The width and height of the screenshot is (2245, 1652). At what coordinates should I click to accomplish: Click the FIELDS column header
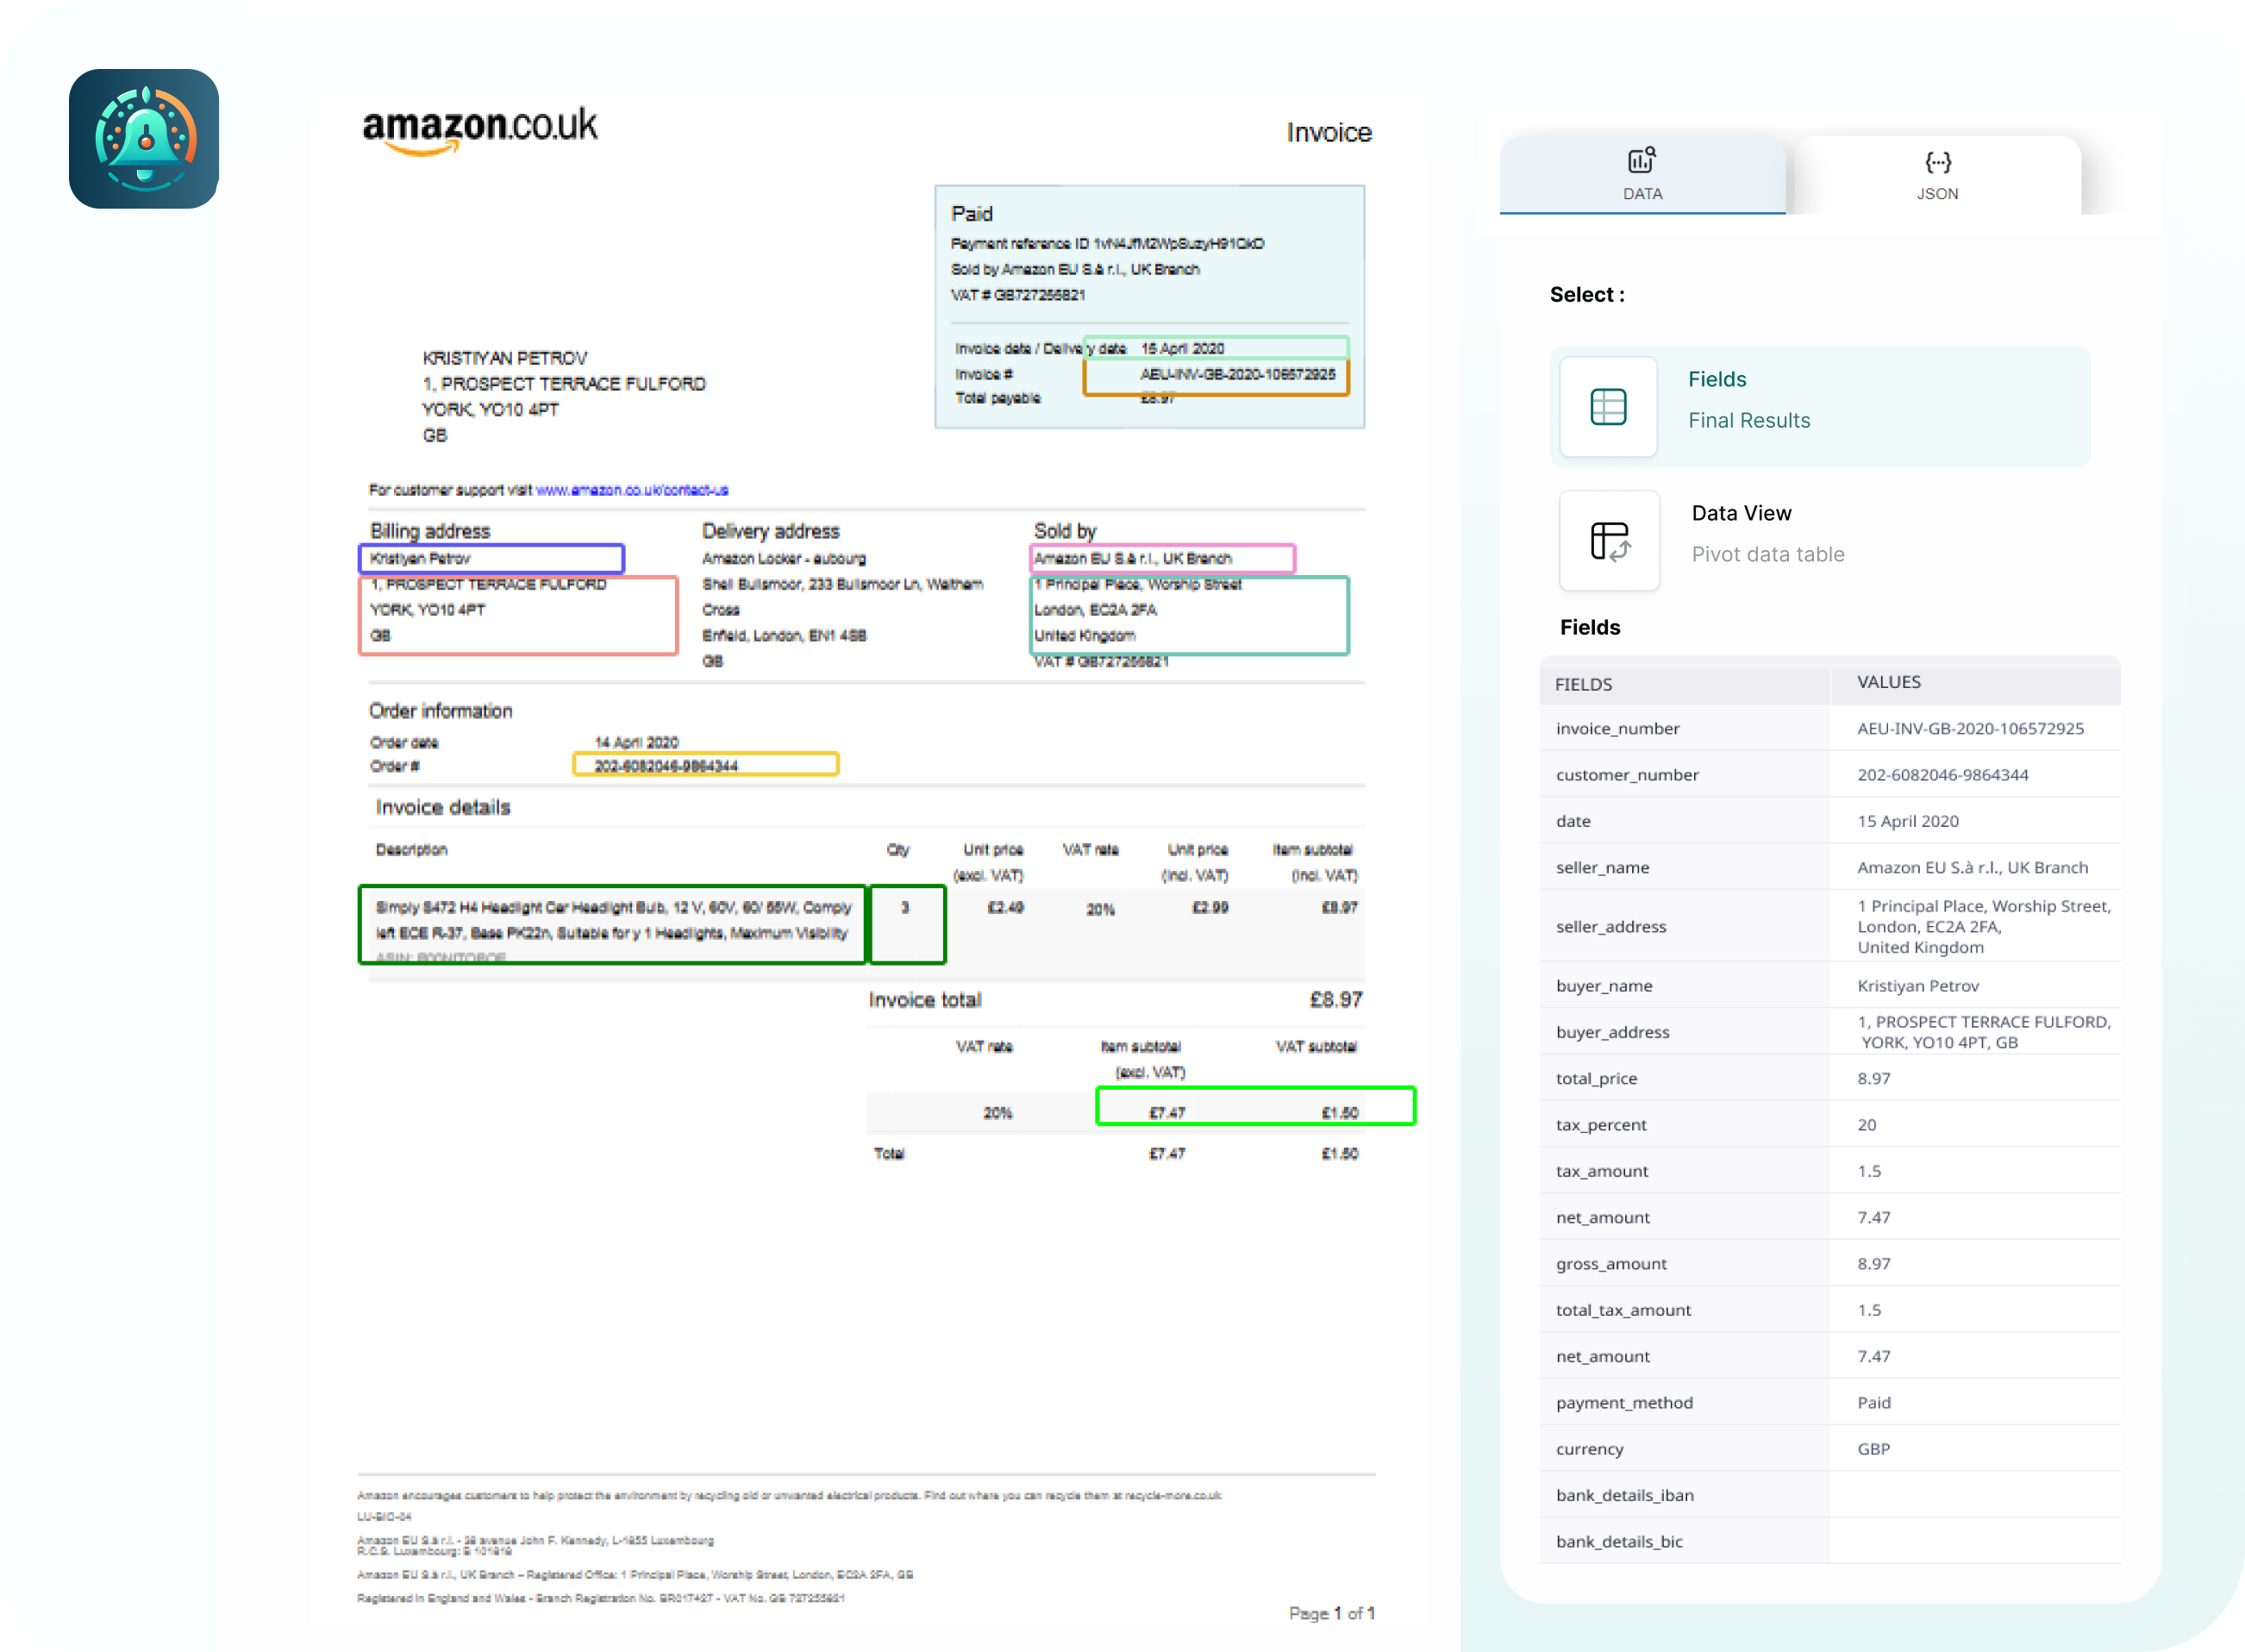[1583, 684]
